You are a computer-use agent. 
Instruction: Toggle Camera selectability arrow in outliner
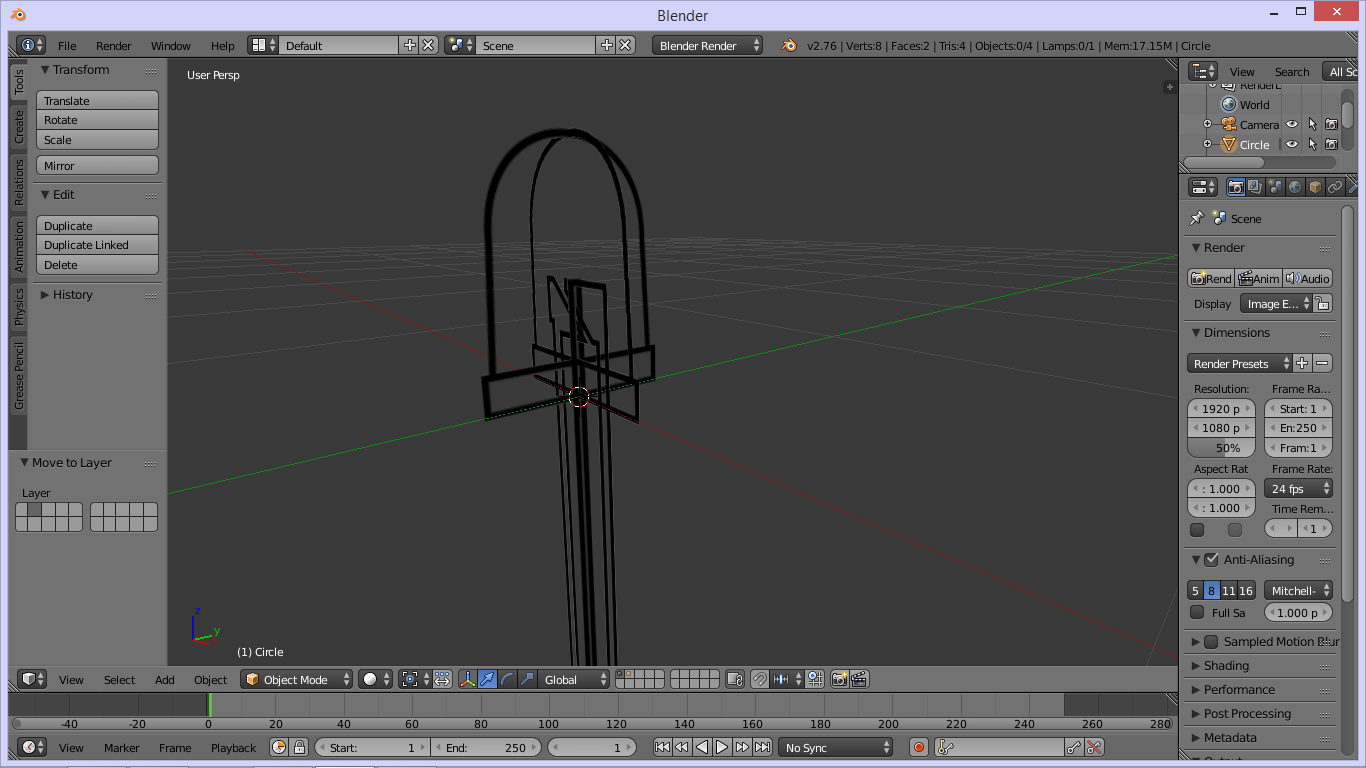coord(1312,124)
